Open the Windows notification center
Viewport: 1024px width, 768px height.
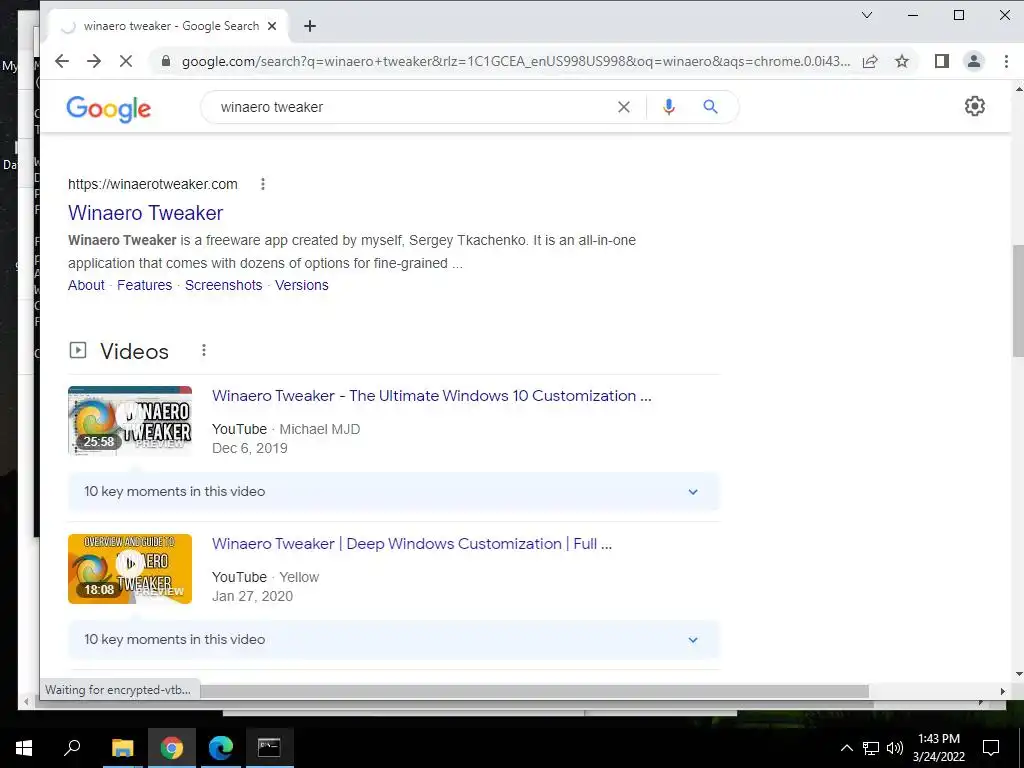991,748
